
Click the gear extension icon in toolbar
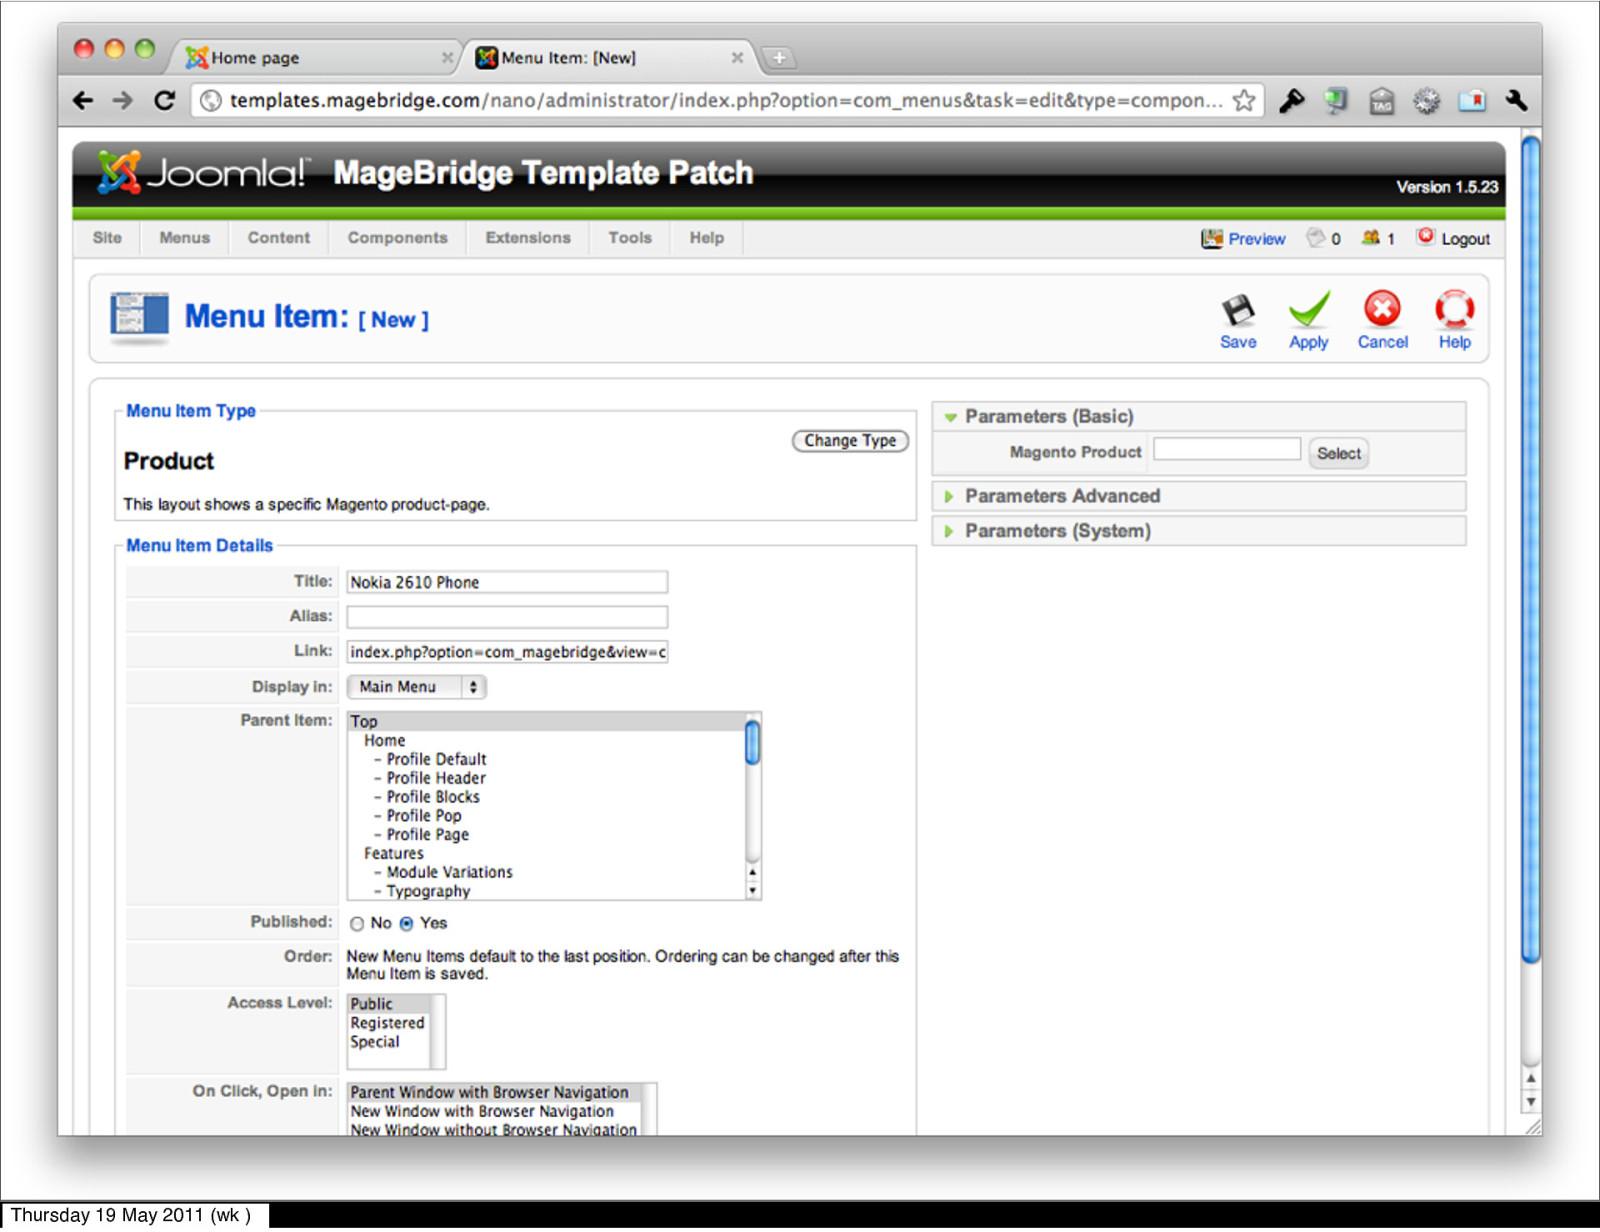coord(1426,101)
